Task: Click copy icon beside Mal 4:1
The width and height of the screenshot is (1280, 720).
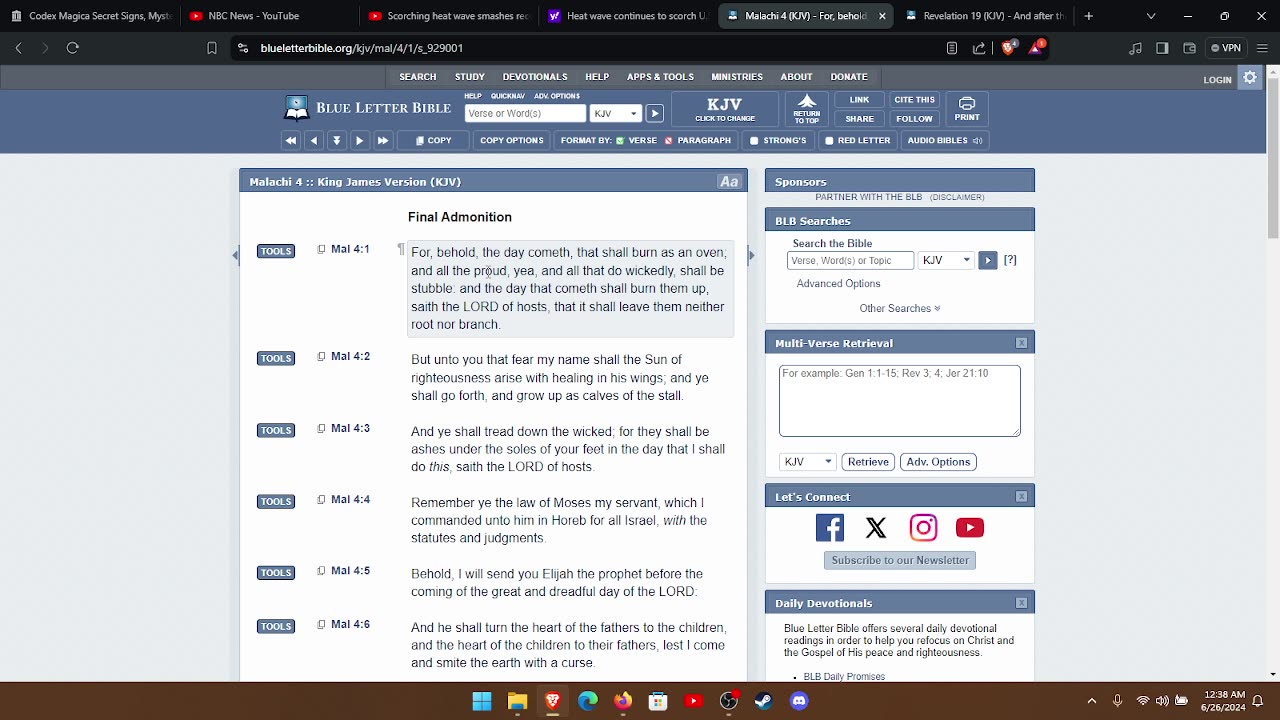Action: pyautogui.click(x=321, y=249)
